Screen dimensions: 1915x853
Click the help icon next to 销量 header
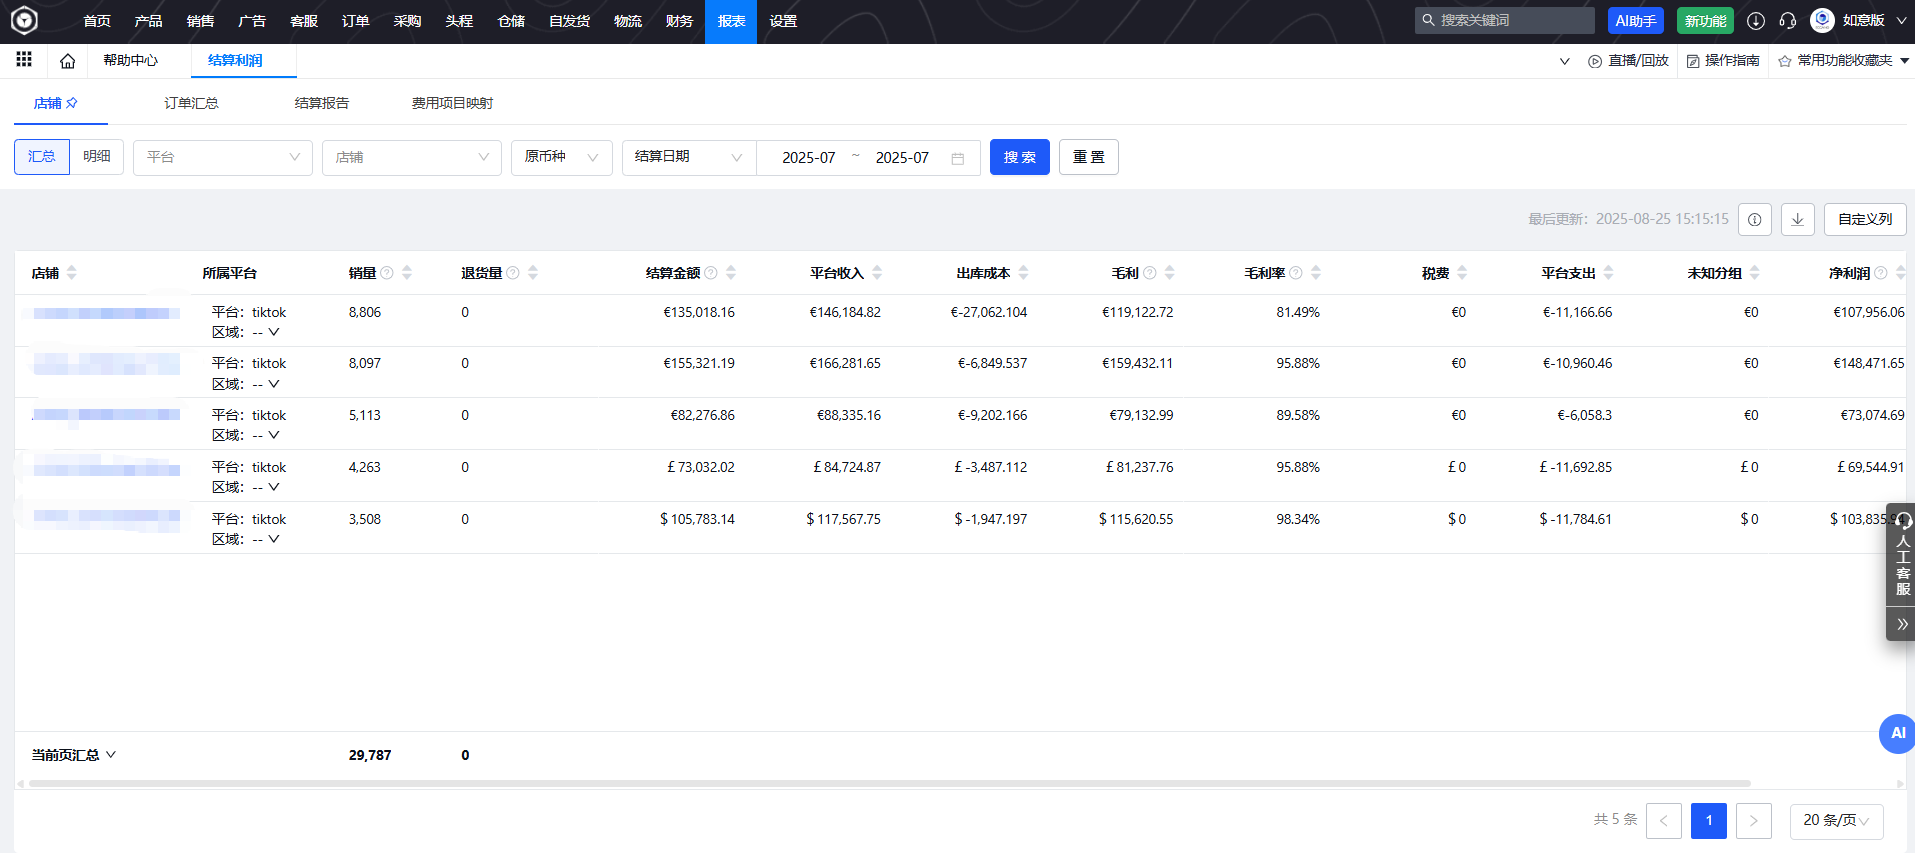387,273
